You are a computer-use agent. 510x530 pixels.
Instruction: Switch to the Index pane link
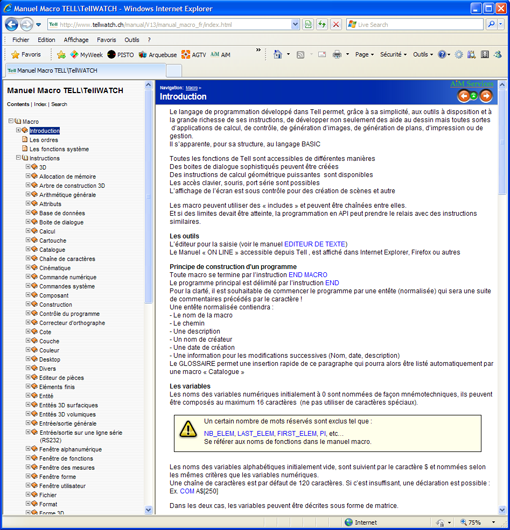40,104
